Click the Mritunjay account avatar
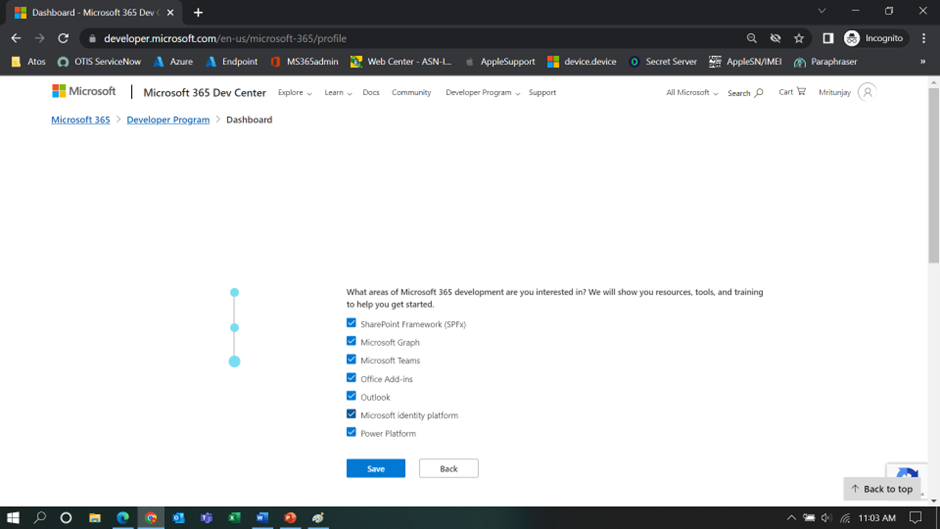940x529 pixels. (867, 92)
